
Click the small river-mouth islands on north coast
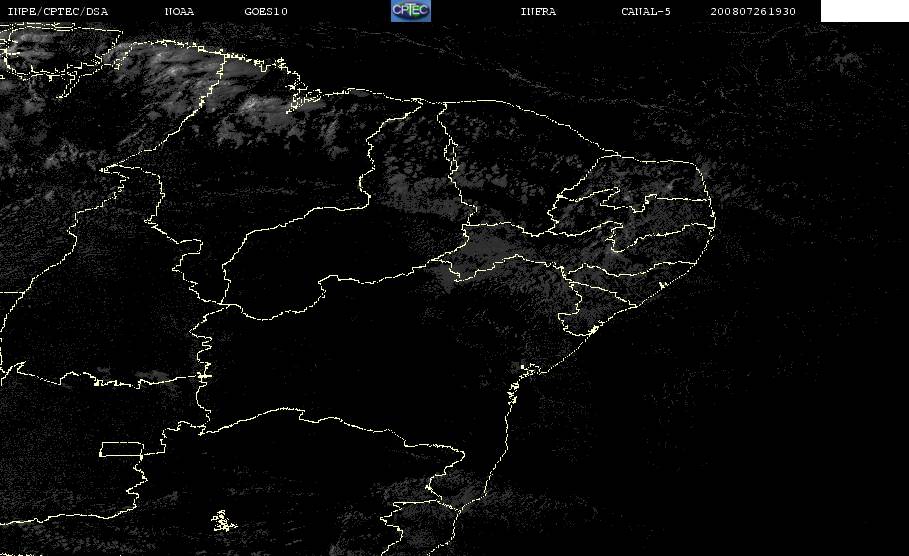click(x=302, y=97)
